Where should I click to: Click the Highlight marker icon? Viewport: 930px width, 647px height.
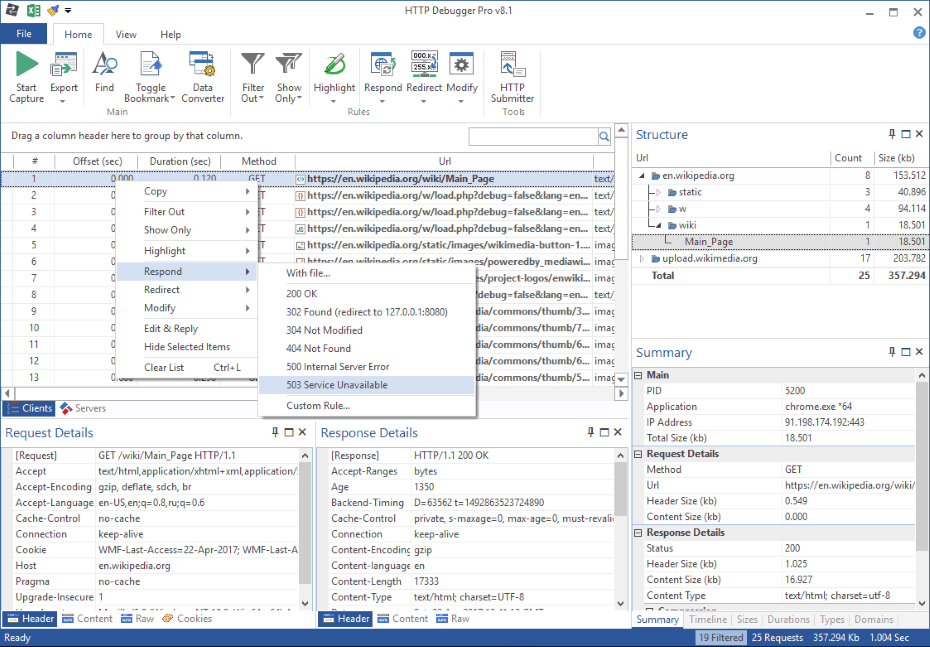pyautogui.click(x=335, y=64)
